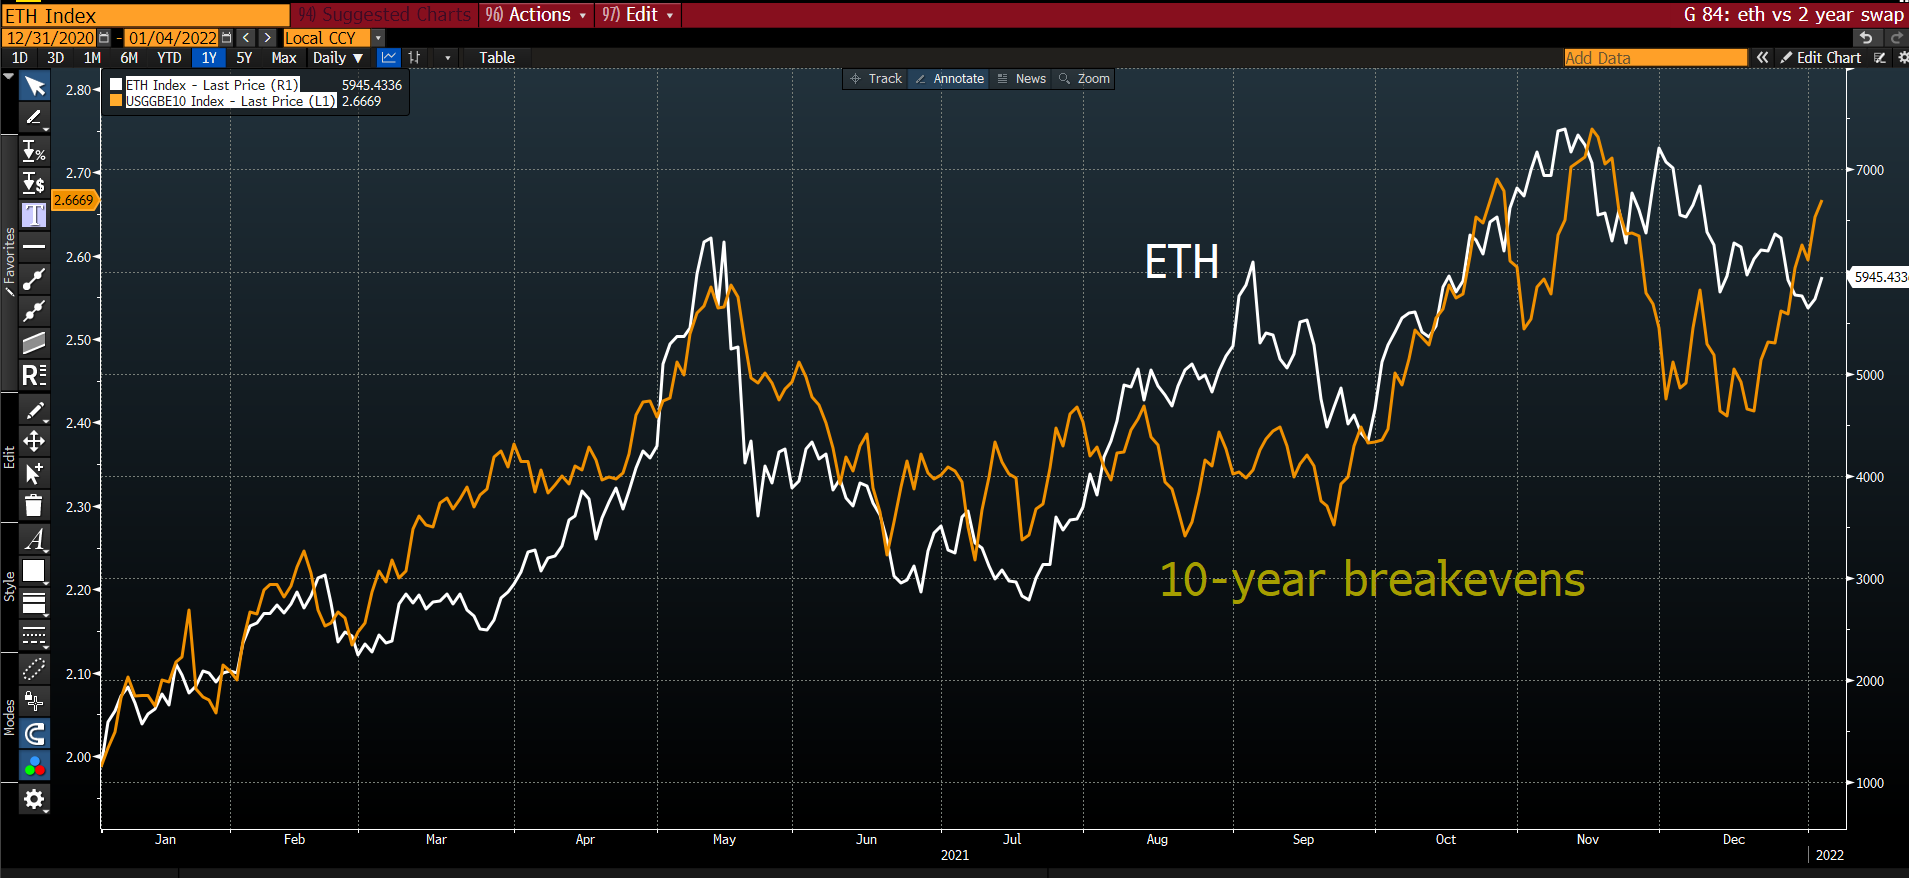This screenshot has width=1909, height=878.
Task: Click the trash can delete icon
Action: pos(34,505)
